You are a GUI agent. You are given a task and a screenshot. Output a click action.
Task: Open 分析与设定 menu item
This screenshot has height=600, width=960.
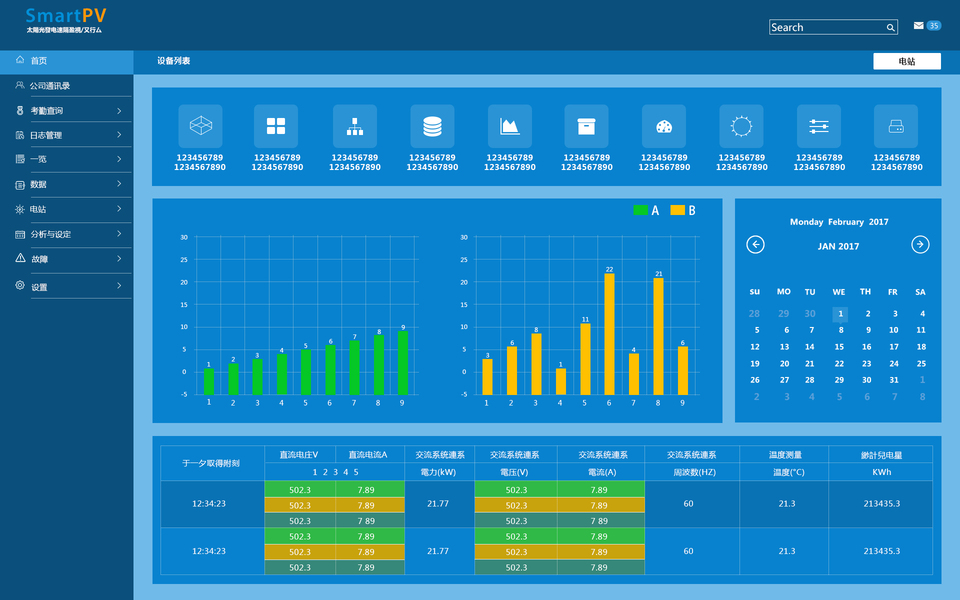tap(50, 234)
